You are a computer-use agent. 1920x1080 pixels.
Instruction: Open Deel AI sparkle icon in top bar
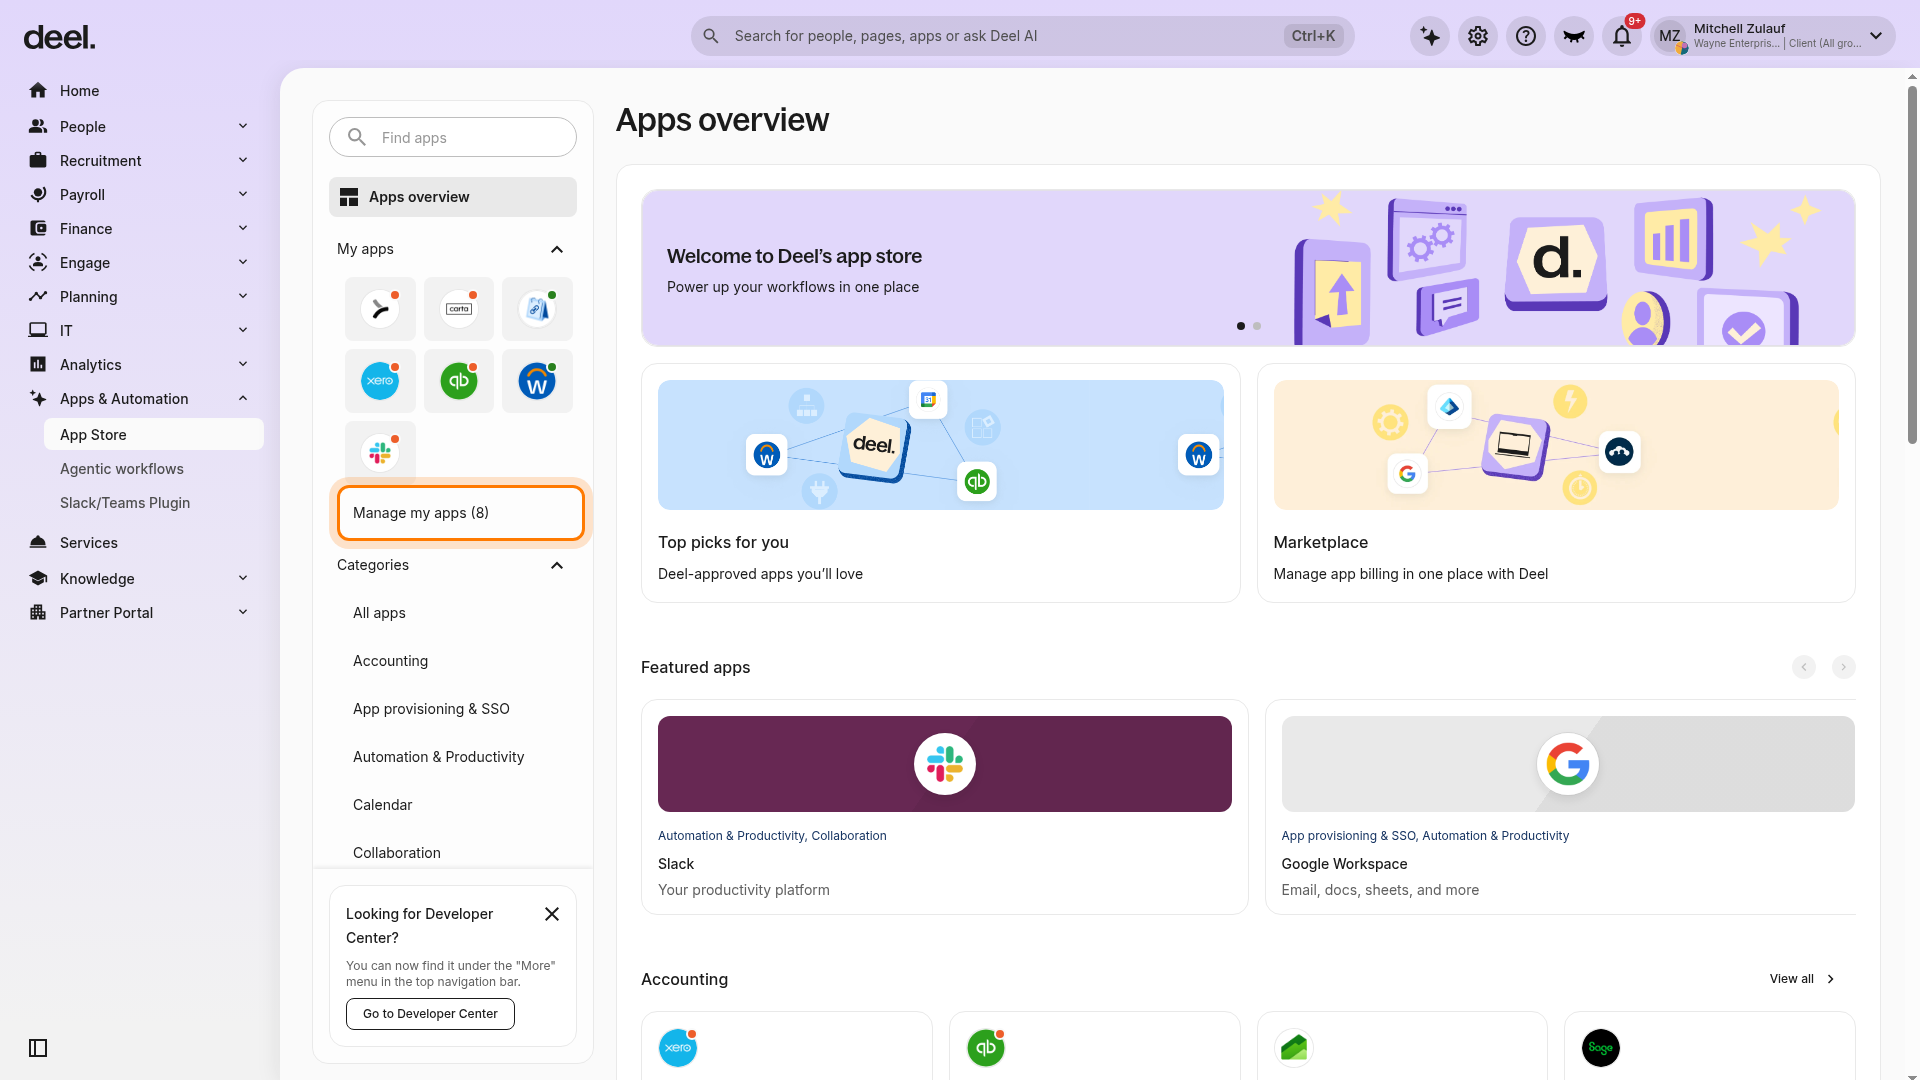(1430, 36)
